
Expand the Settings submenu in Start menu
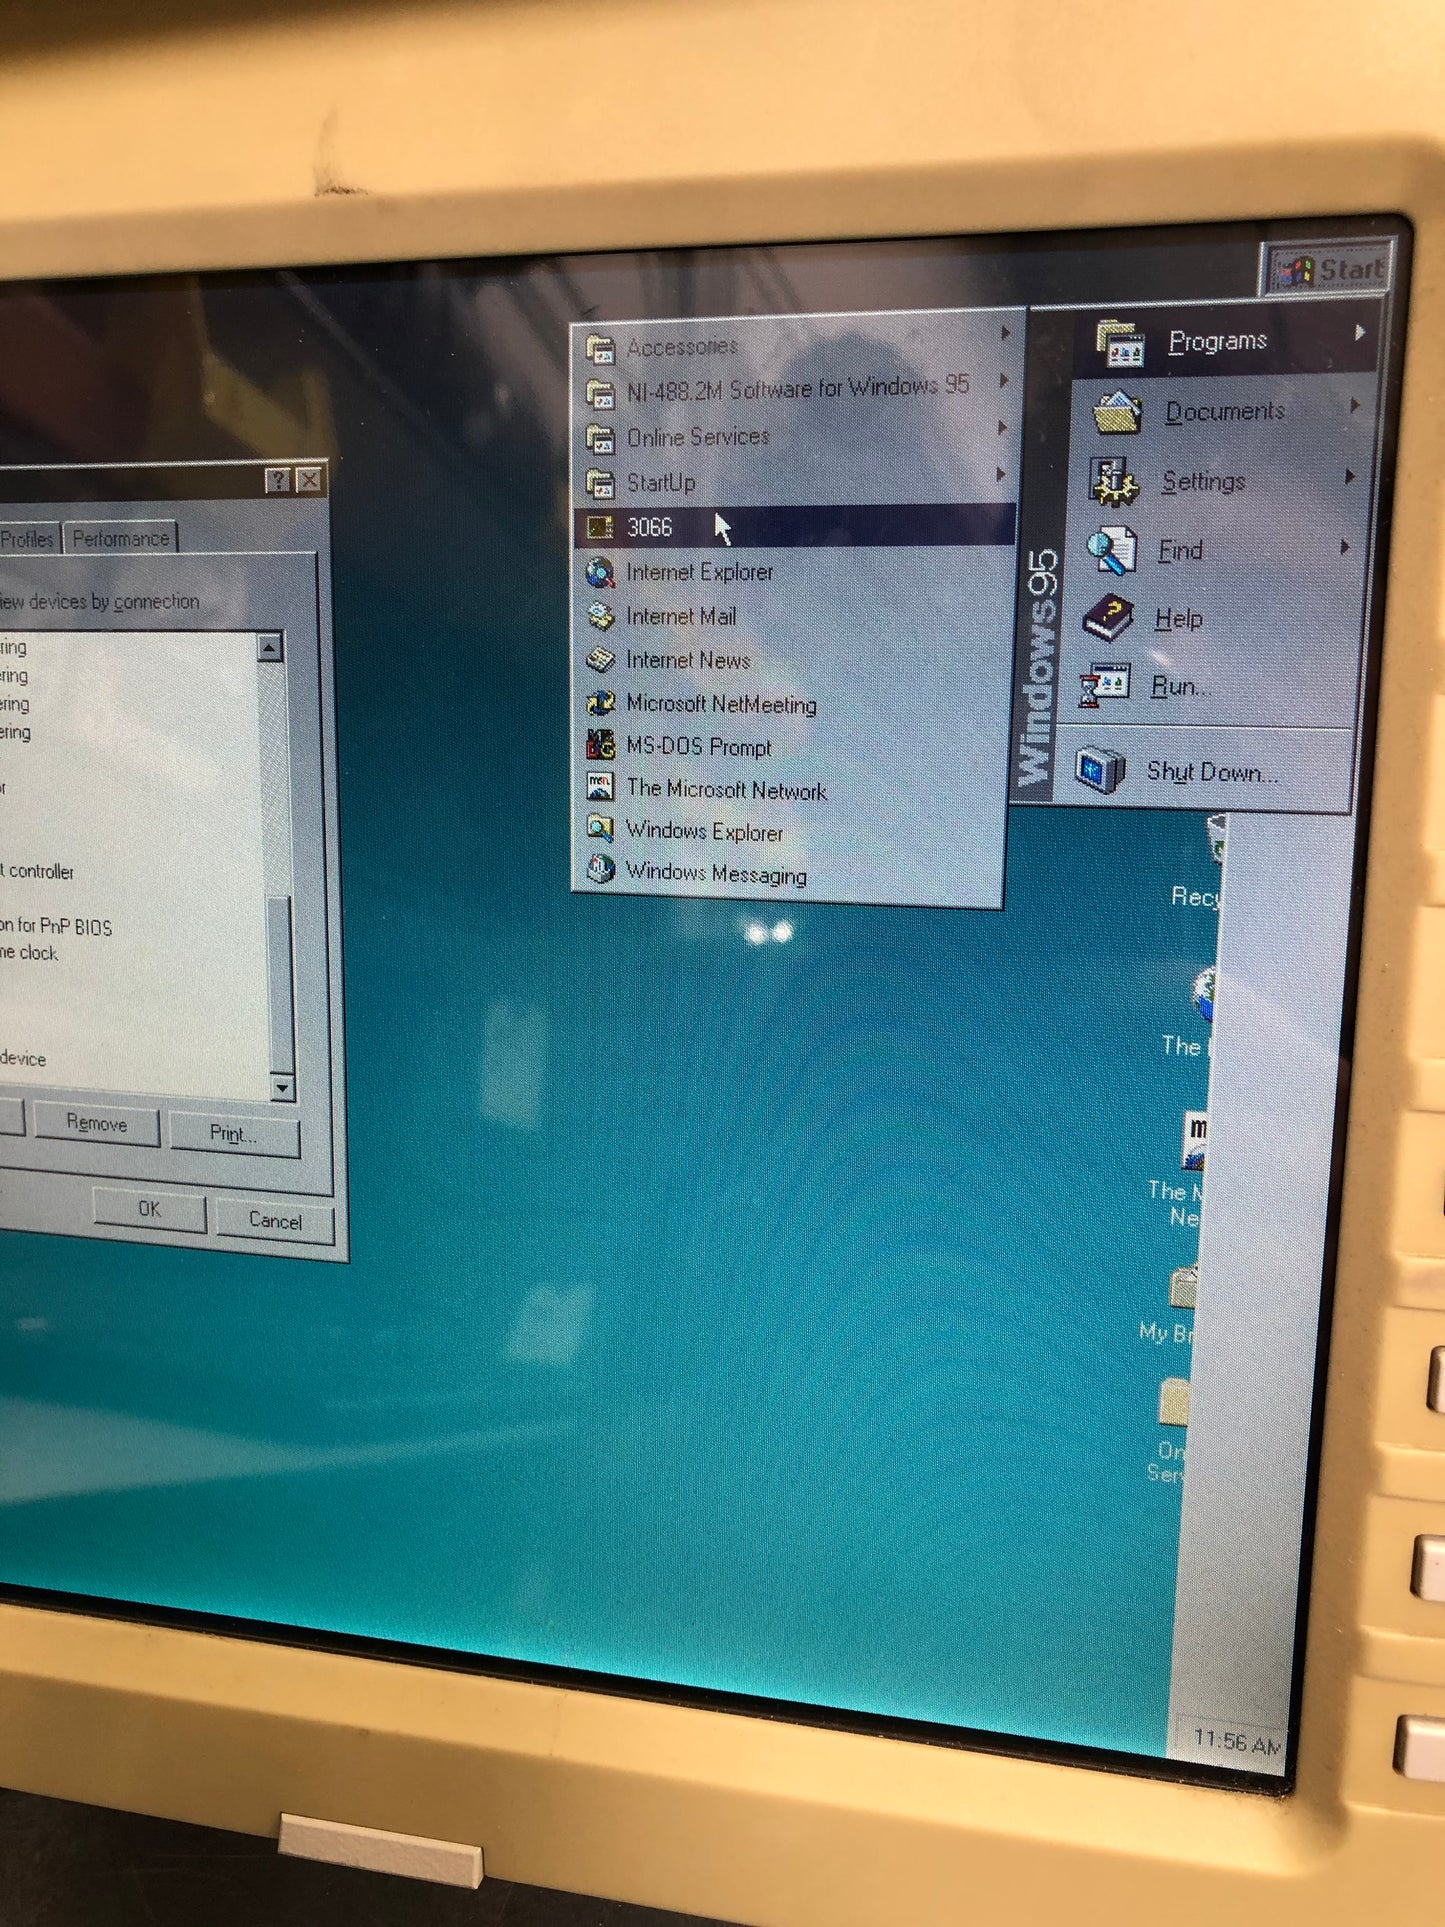[1203, 482]
